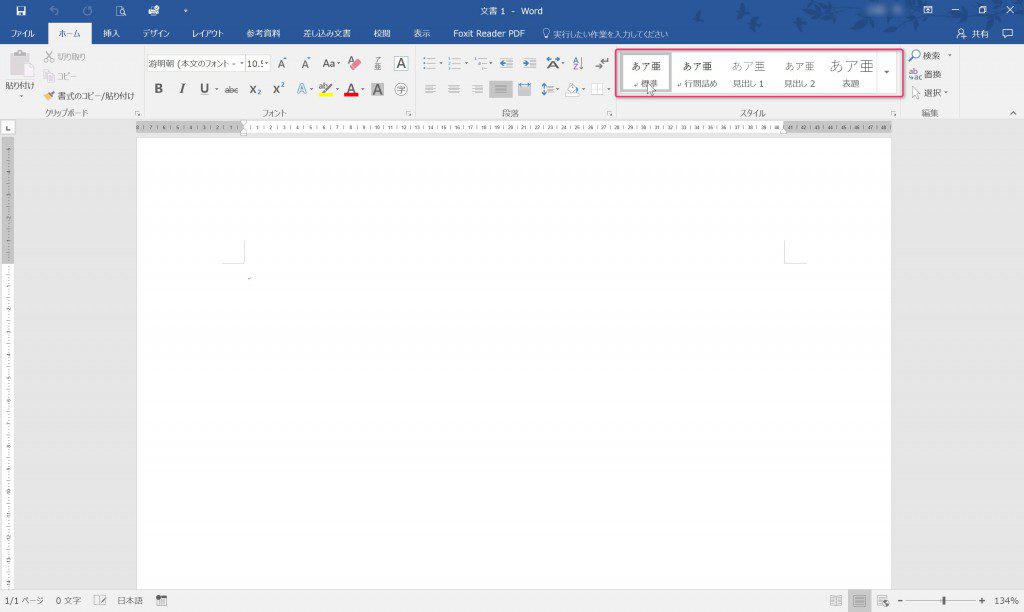Open the phonetic guide (ruby) tool
1024x612 pixels.
coord(377,63)
